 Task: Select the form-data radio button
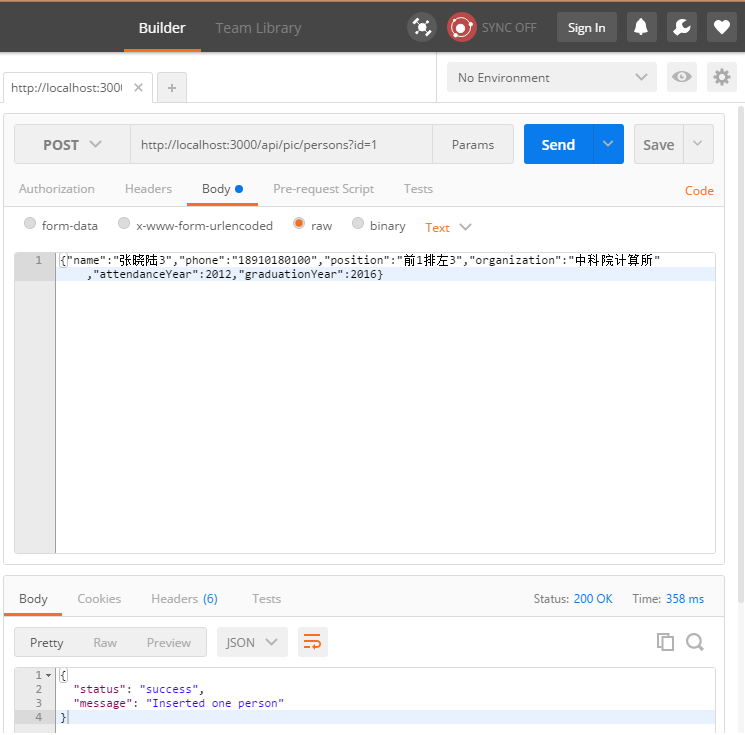pyautogui.click(x=30, y=225)
